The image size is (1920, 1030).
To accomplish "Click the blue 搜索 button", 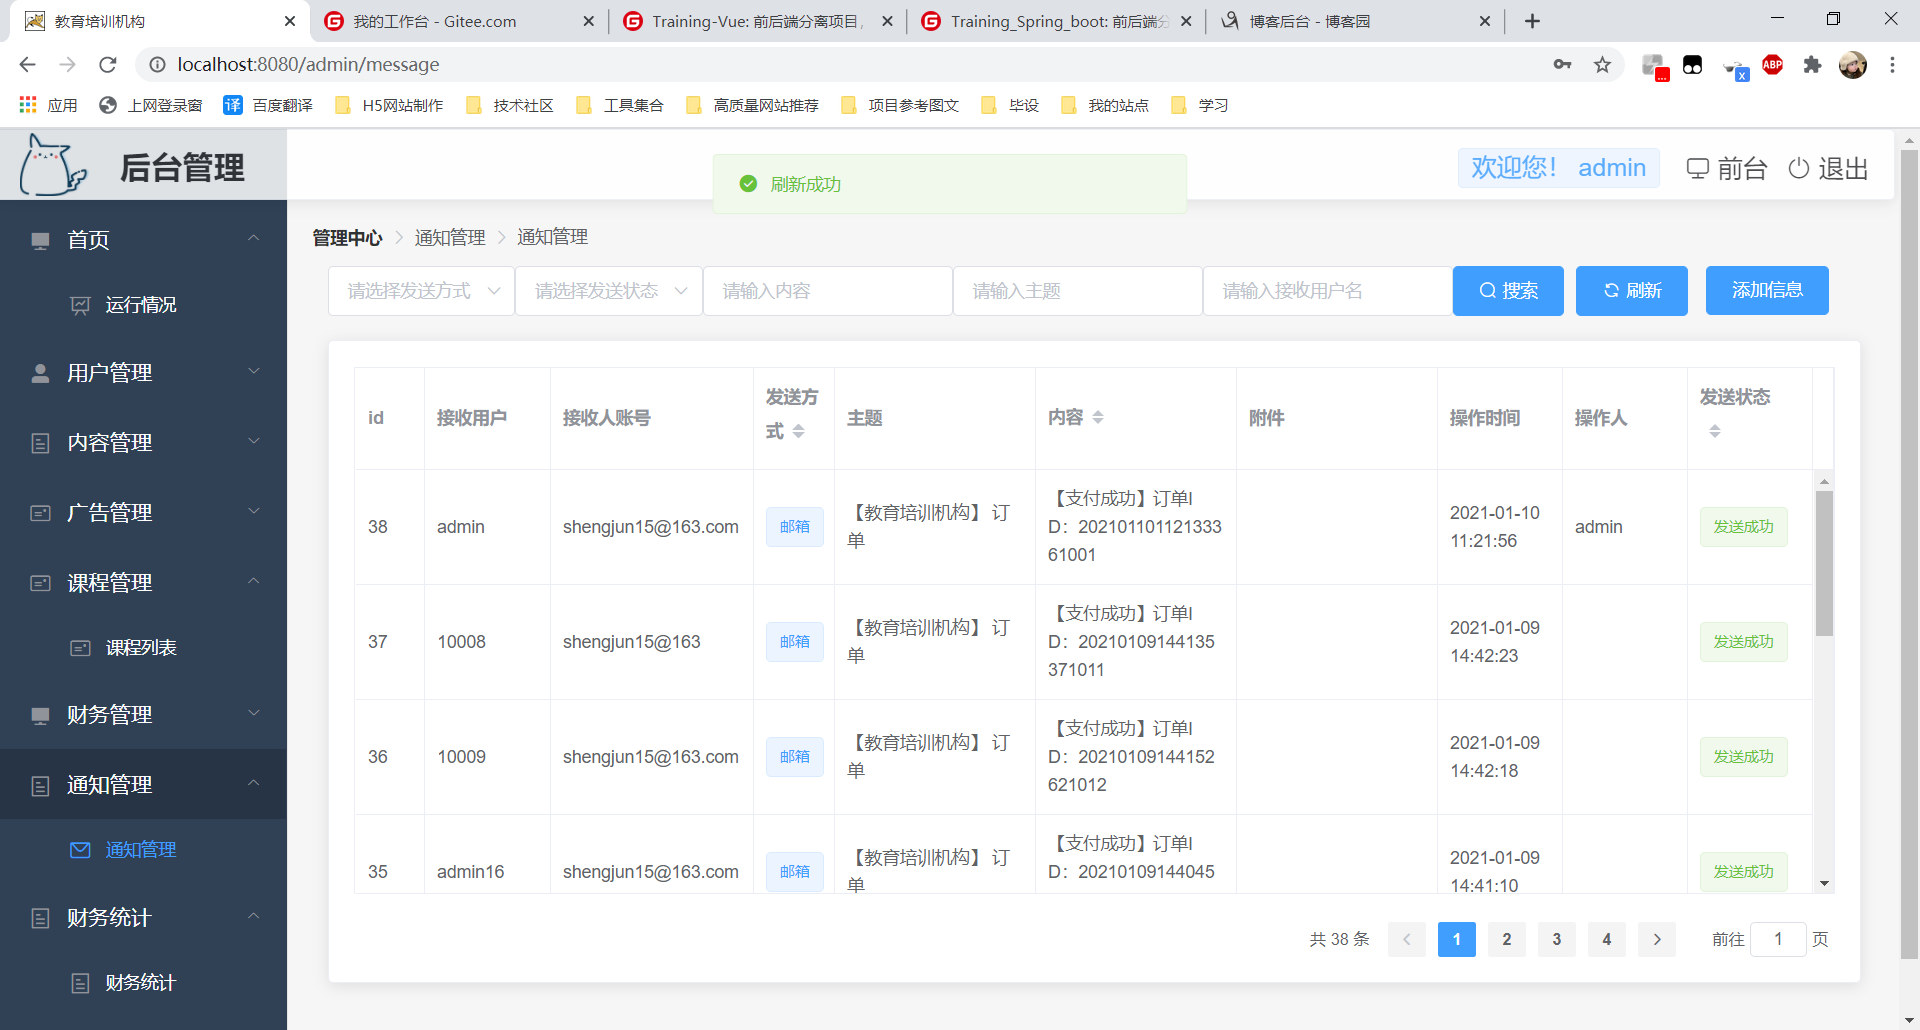I will tap(1508, 291).
